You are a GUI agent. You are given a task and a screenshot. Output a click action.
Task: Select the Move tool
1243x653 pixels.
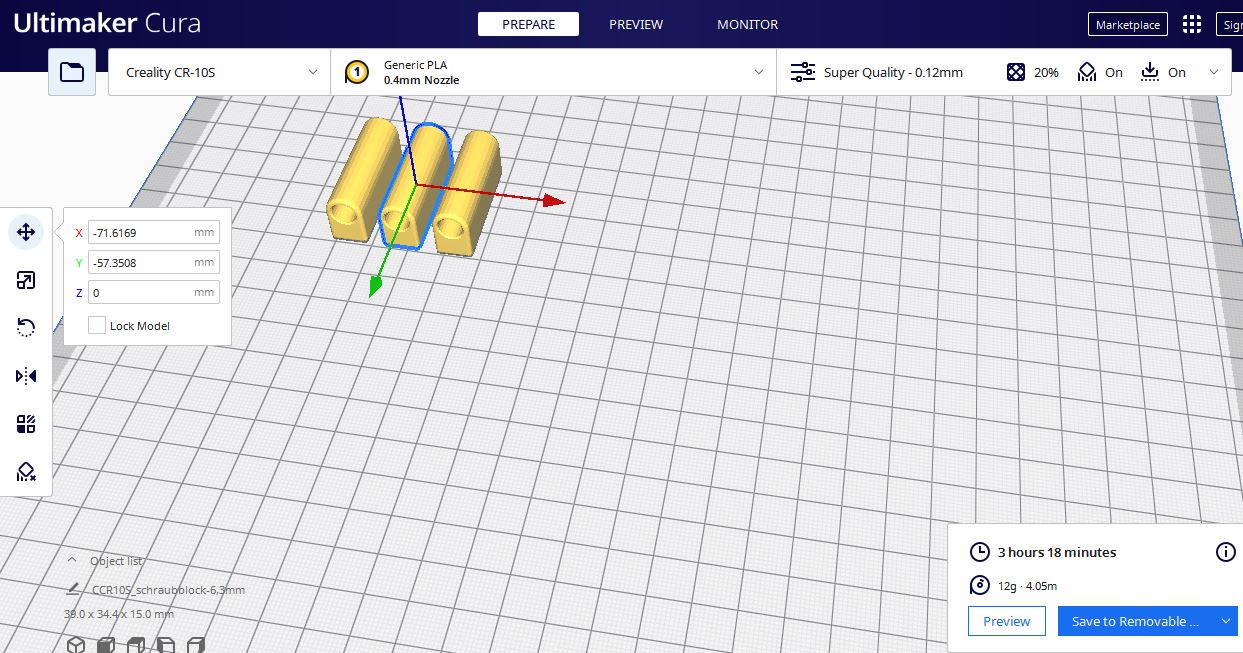tap(26, 232)
